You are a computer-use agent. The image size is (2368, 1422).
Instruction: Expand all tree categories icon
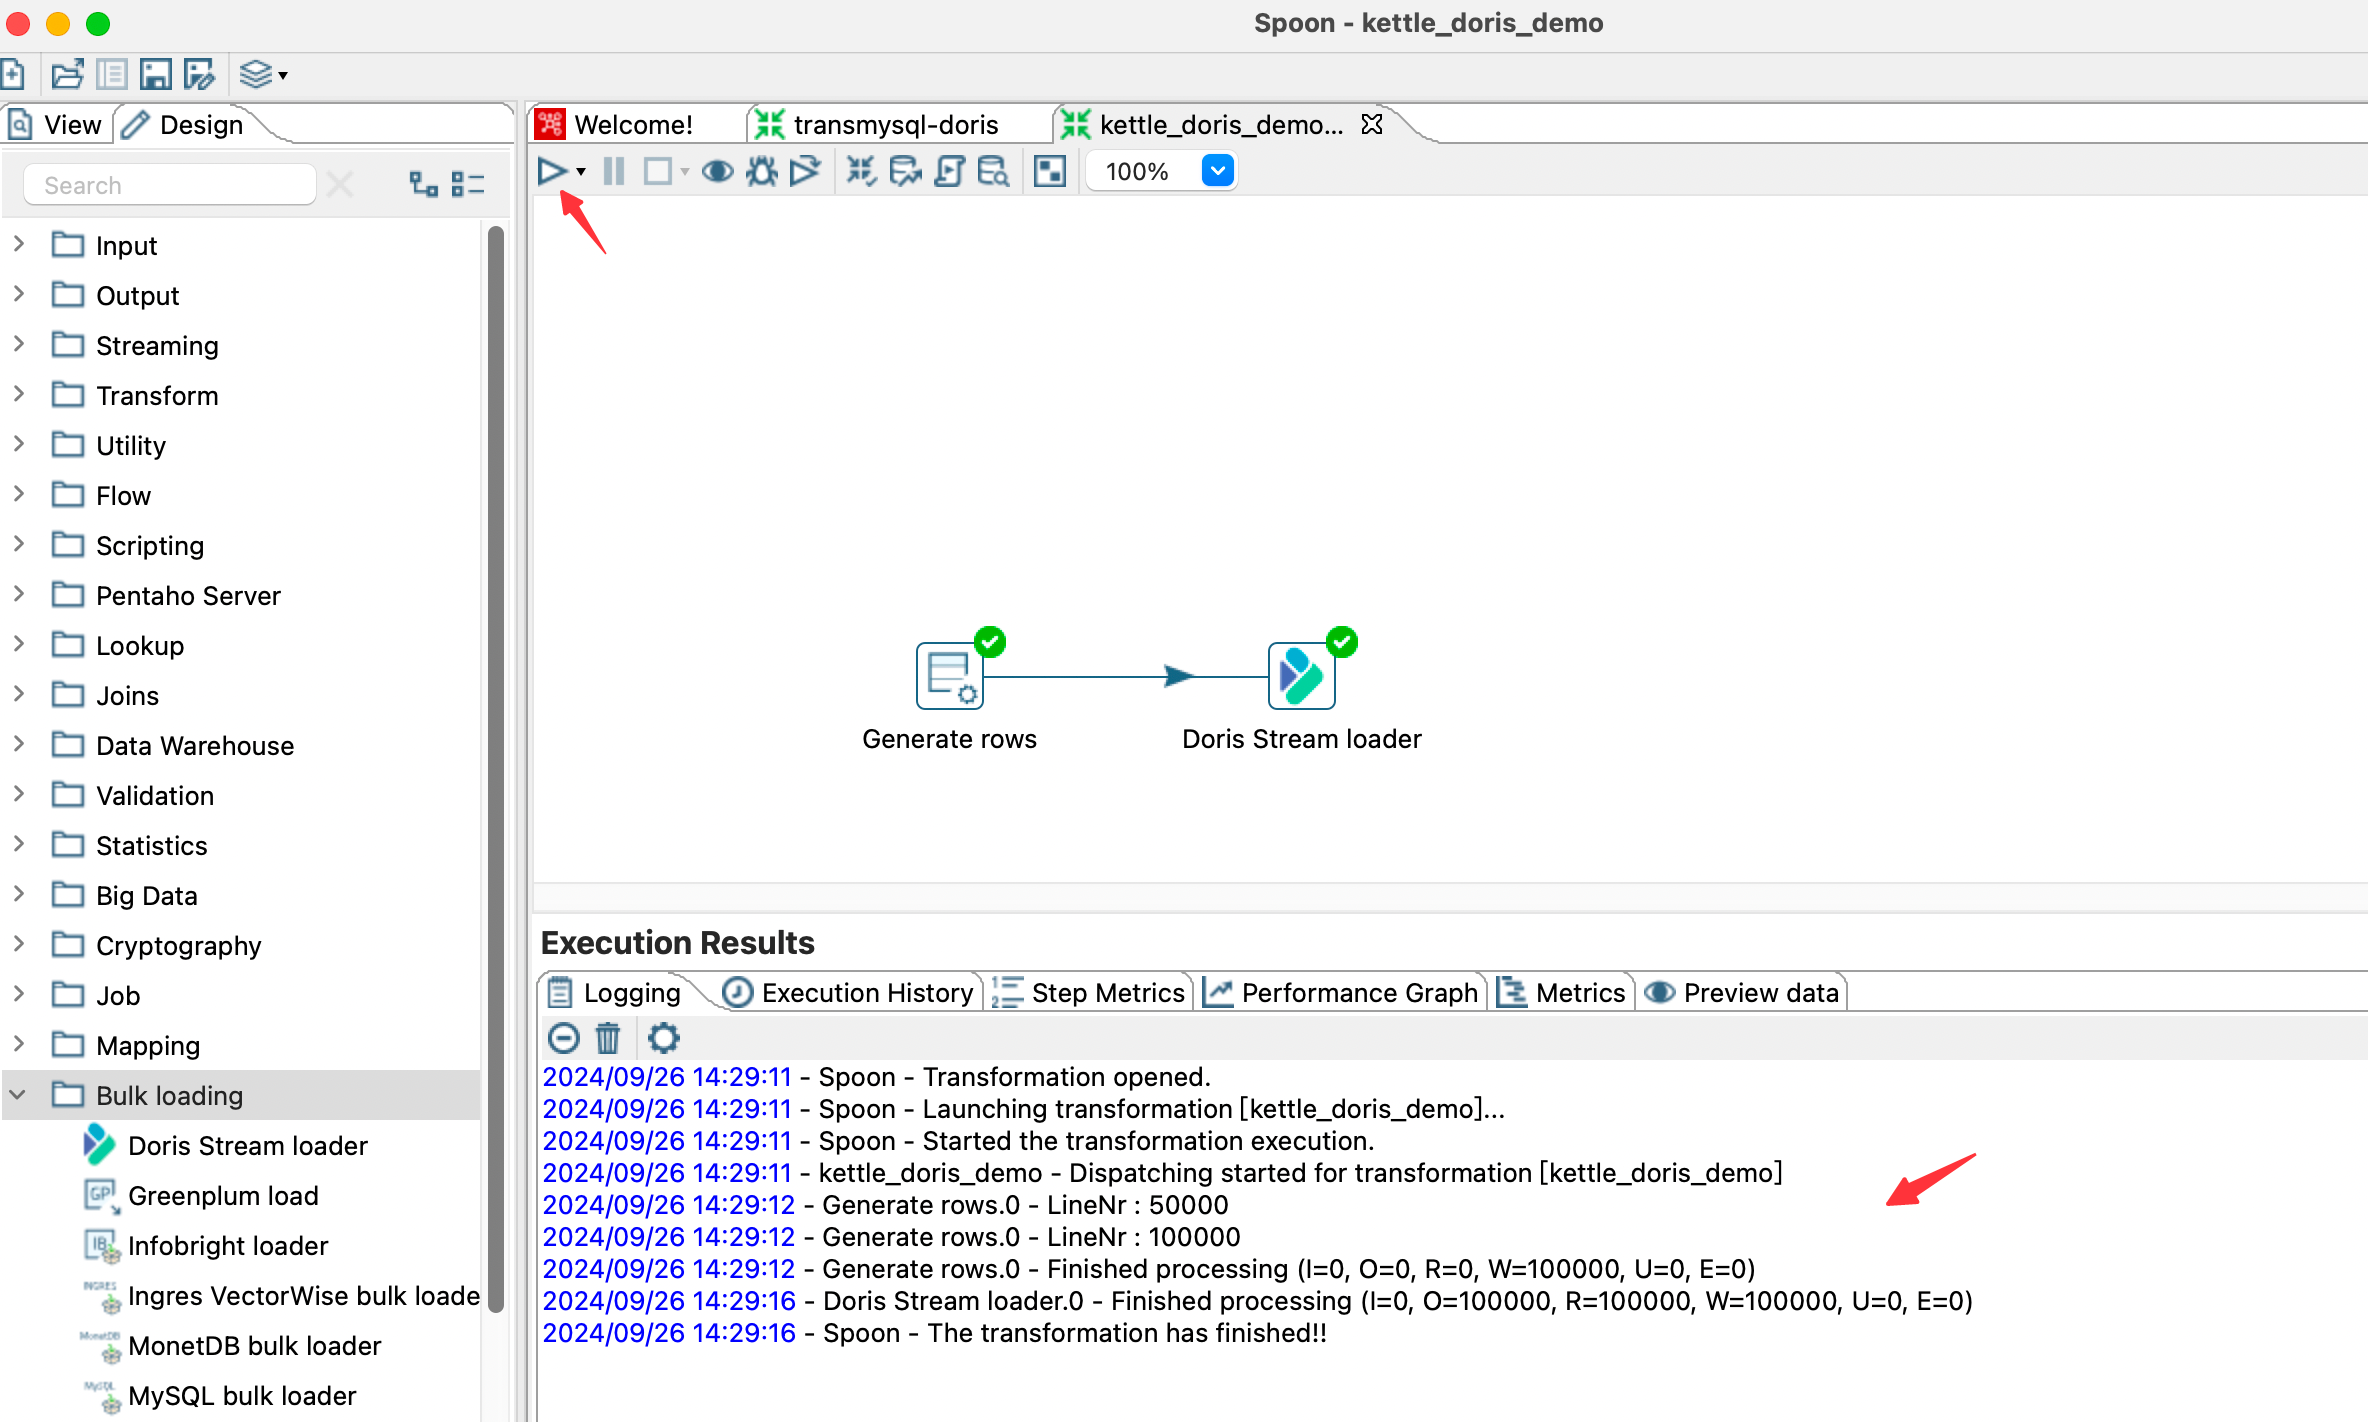point(424,185)
